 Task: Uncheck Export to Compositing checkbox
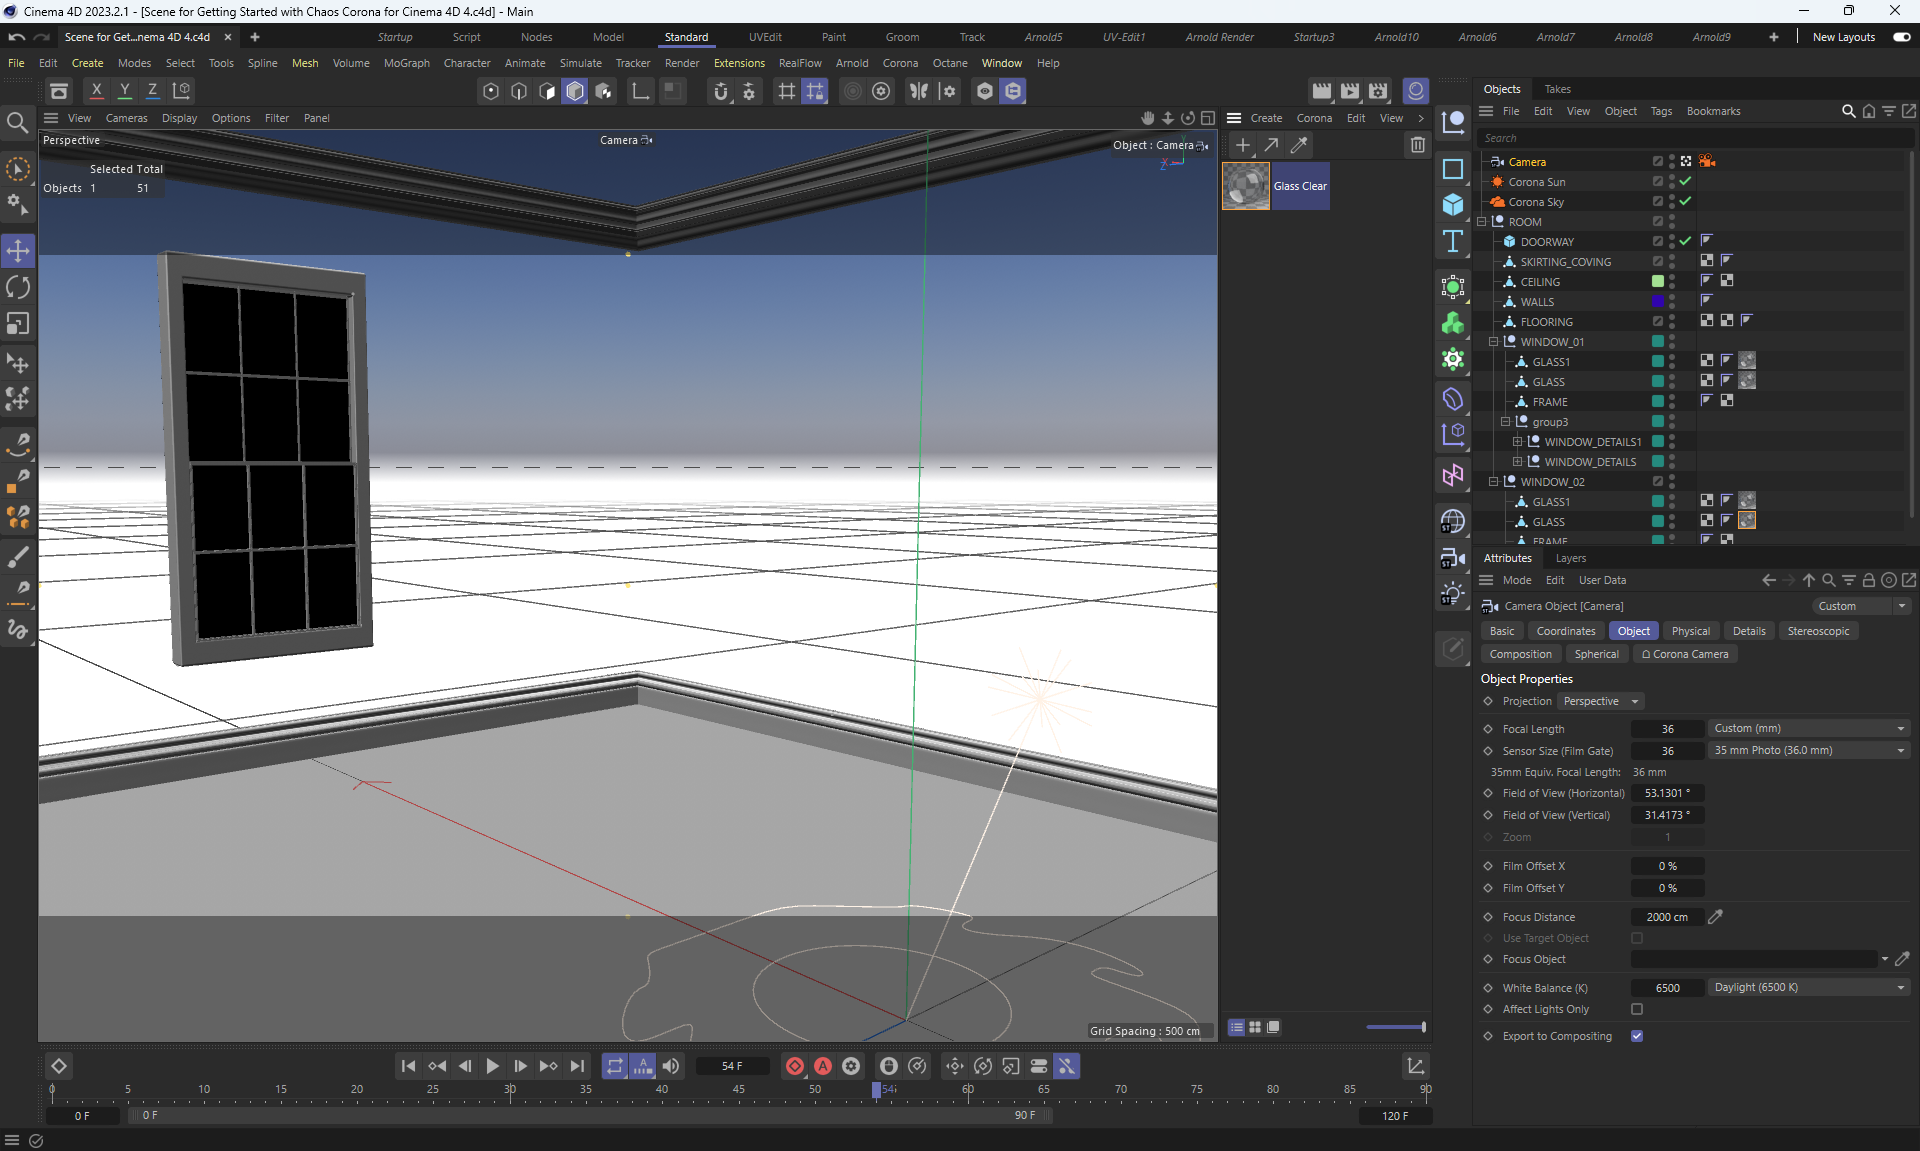(x=1637, y=1036)
